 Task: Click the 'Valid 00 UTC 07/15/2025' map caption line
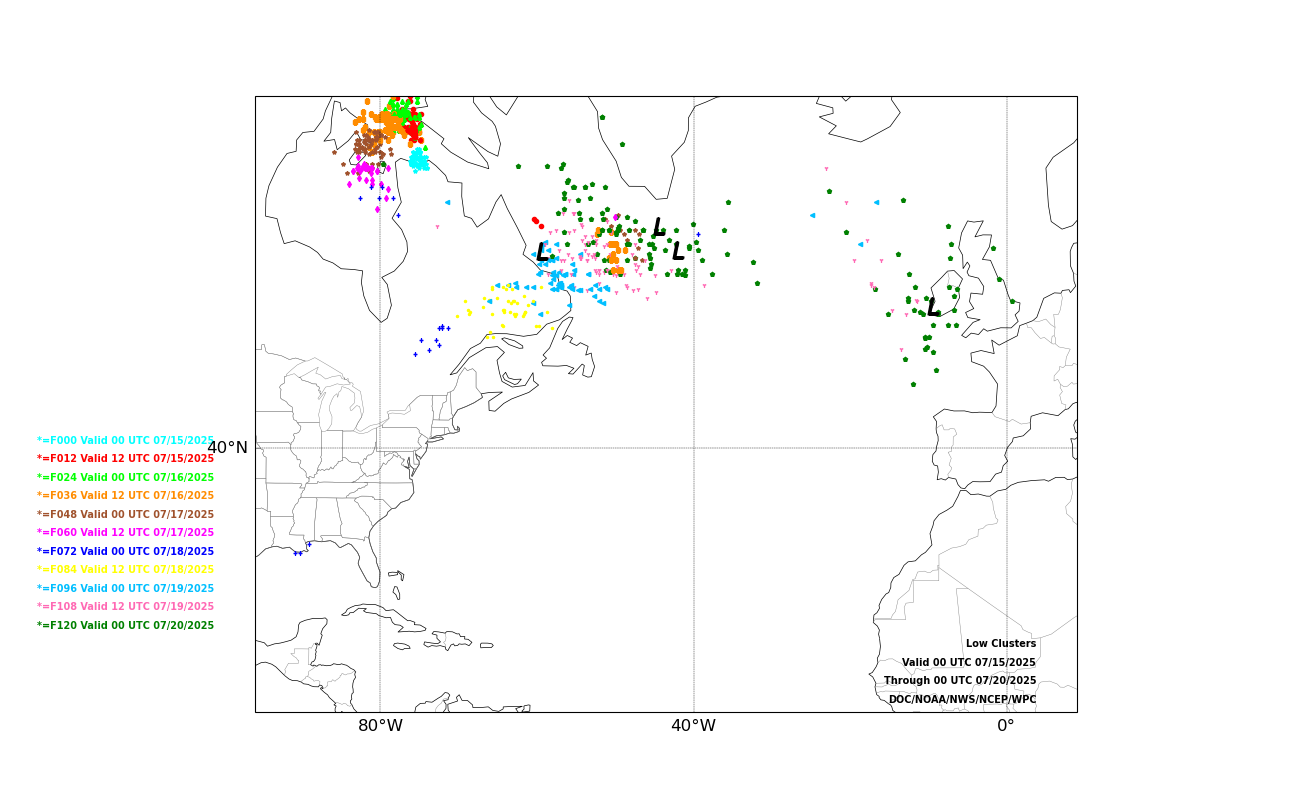pyautogui.click(x=969, y=663)
